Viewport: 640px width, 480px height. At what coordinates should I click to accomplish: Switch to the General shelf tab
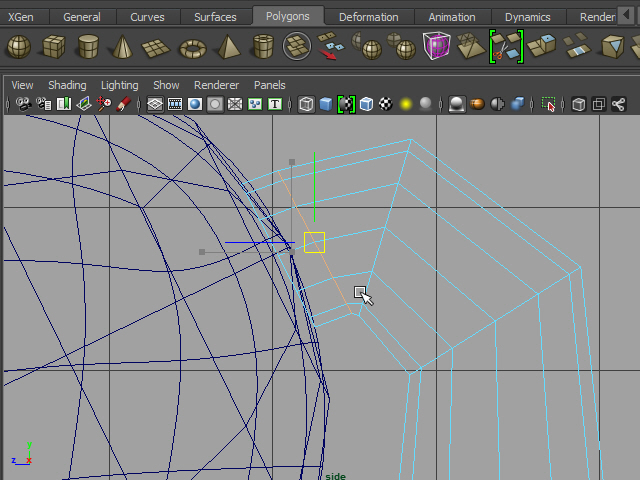82,17
